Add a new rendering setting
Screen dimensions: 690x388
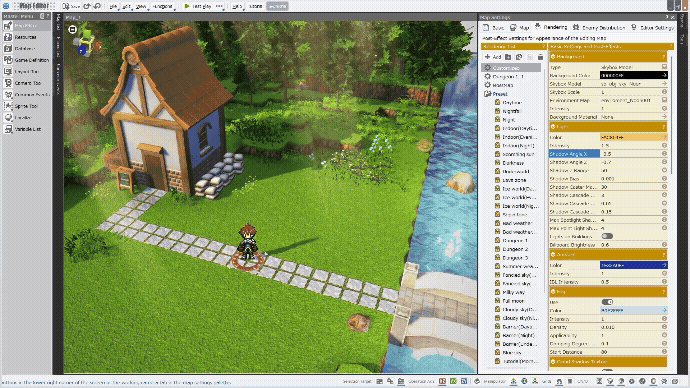pyautogui.click(x=493, y=57)
